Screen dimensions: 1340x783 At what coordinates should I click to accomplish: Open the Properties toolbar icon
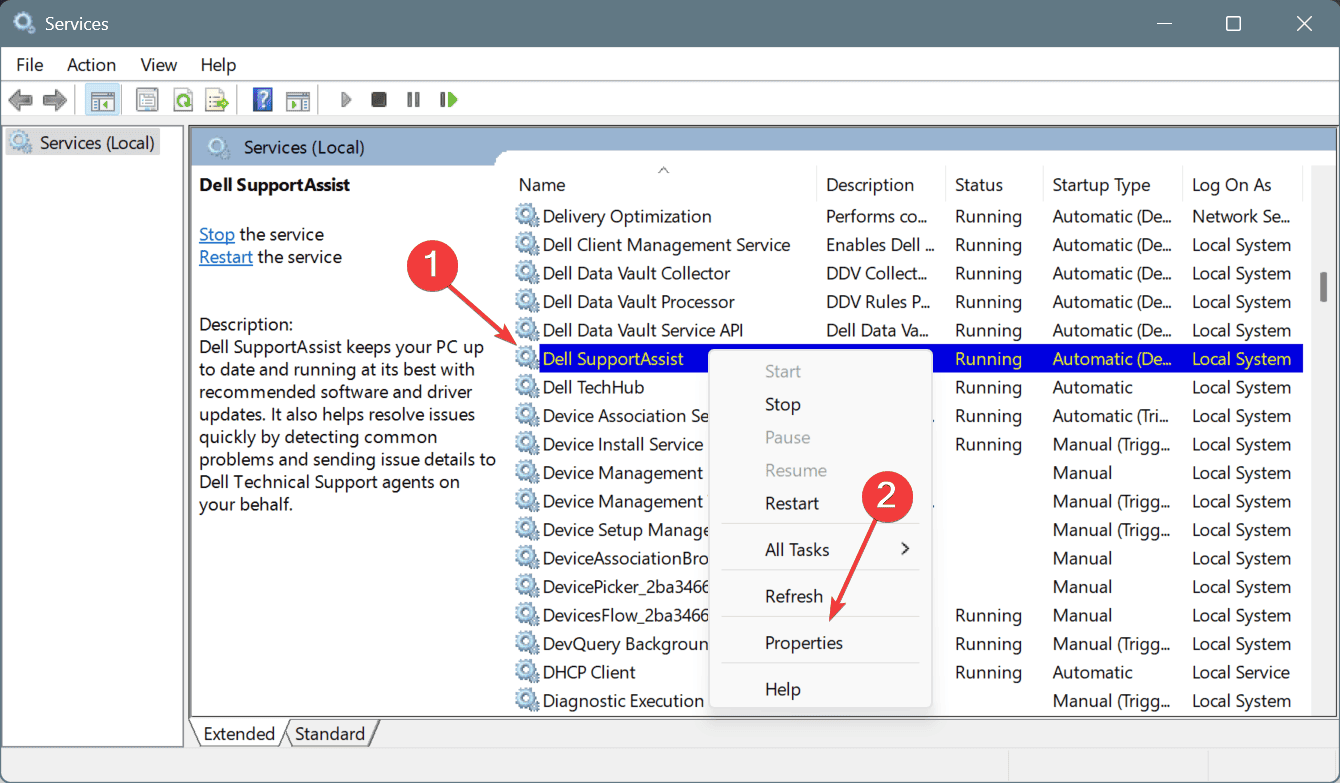click(x=147, y=100)
